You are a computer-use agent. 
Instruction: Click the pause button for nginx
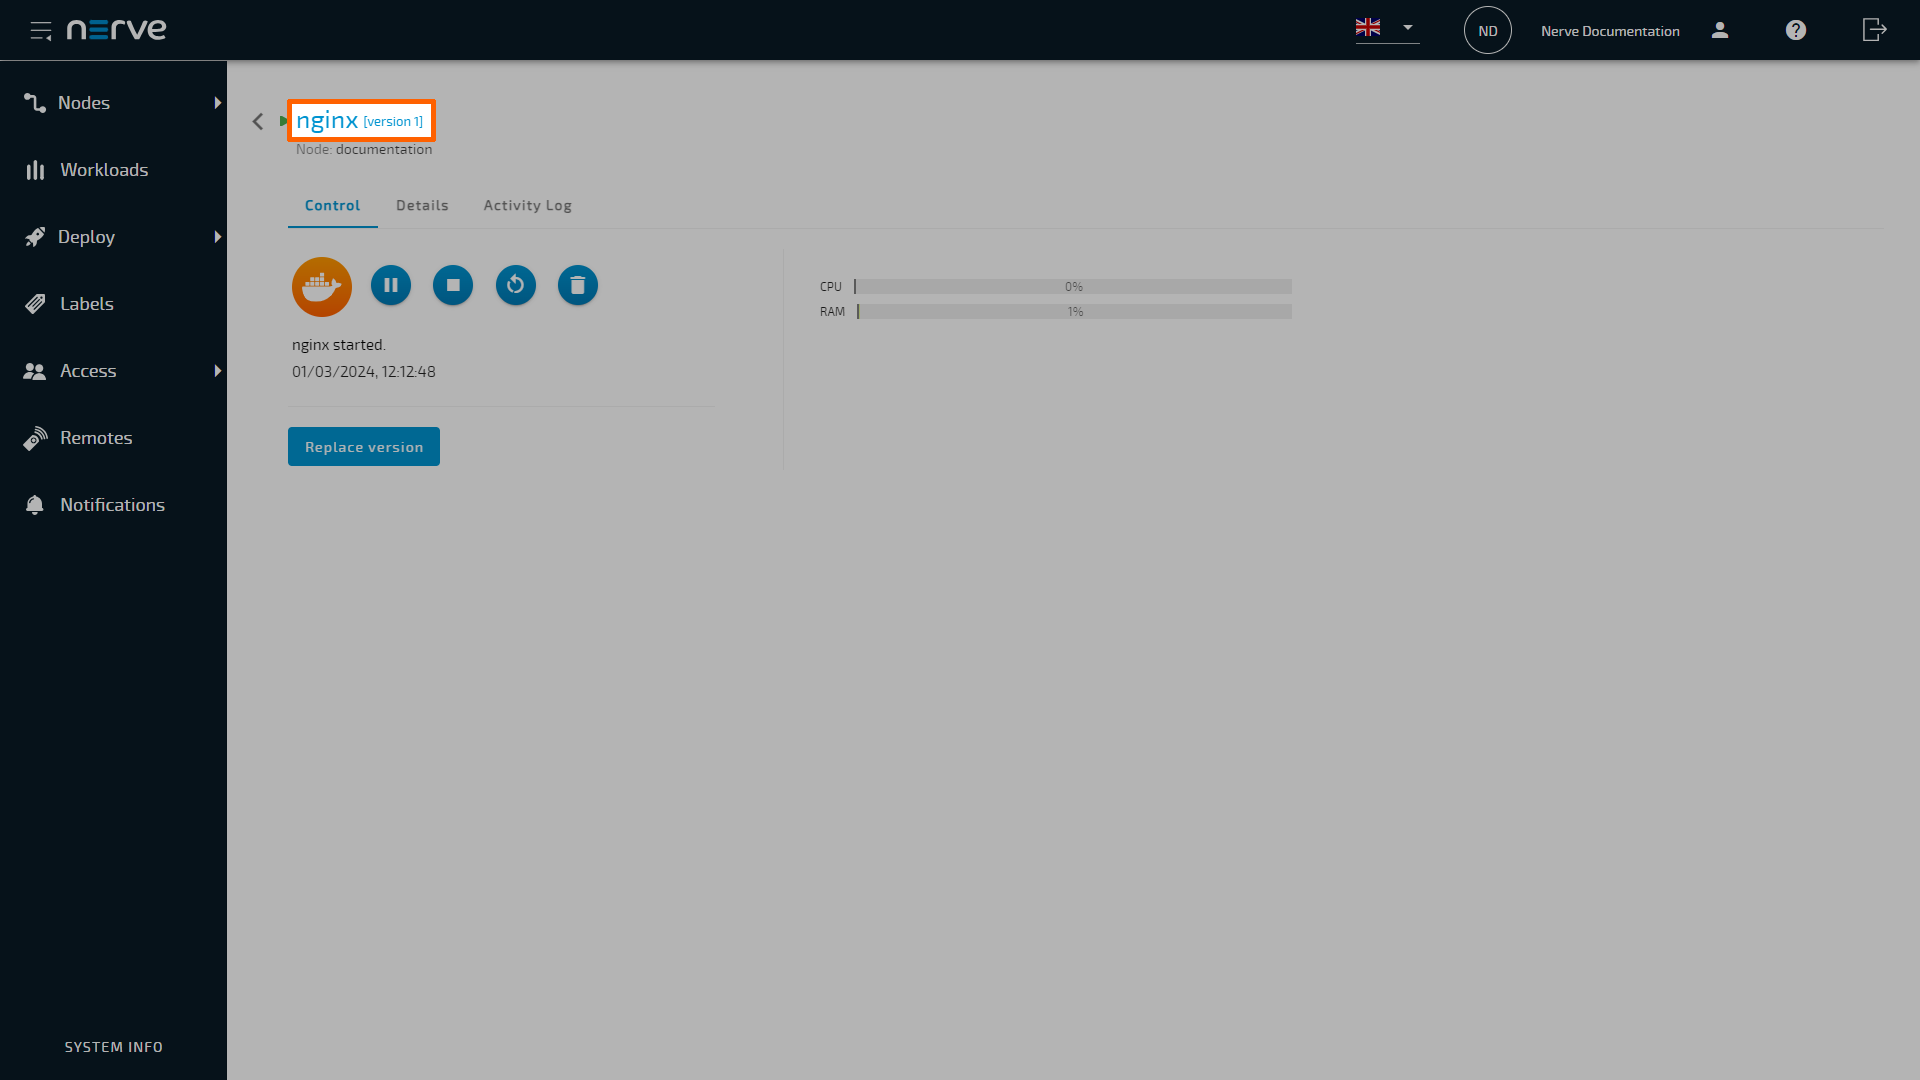click(x=390, y=285)
